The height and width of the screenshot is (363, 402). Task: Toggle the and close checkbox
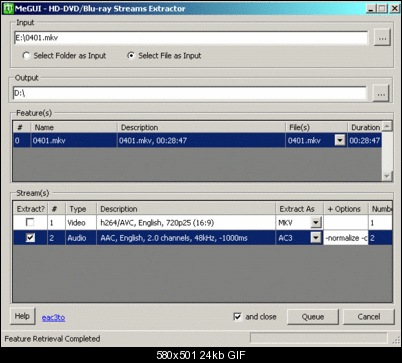[237, 316]
